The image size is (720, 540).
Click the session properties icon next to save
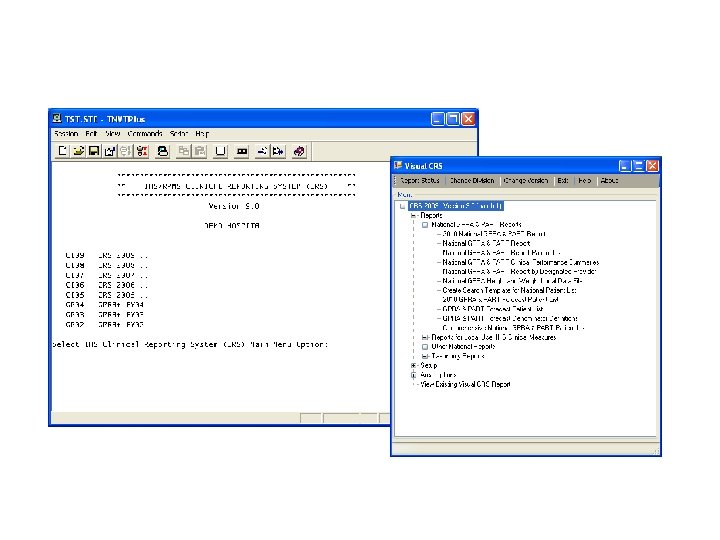(x=110, y=151)
